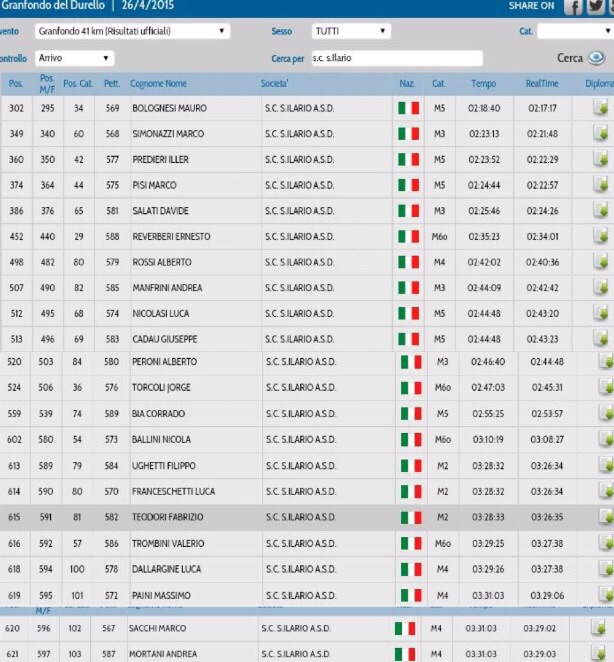
Task: Share results on Facebook
Action: pos(573,7)
